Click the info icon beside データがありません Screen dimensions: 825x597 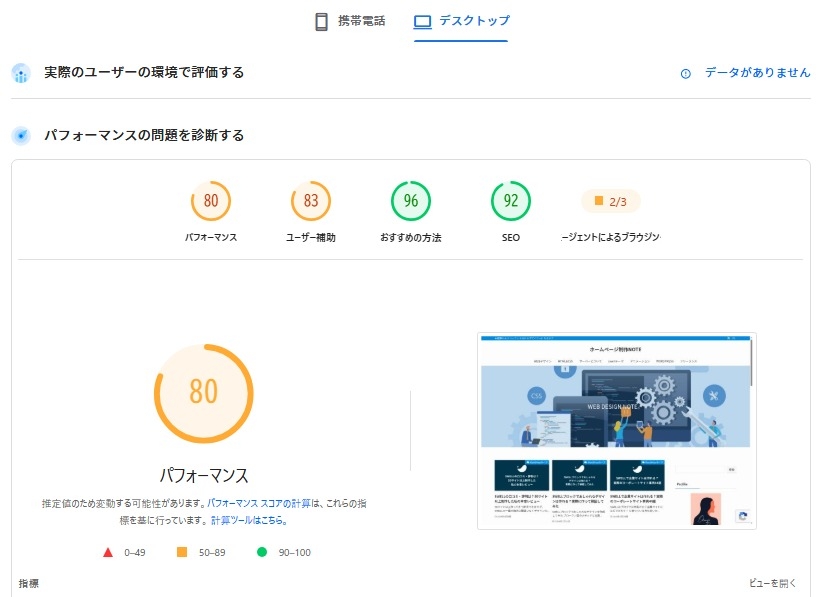pos(686,74)
